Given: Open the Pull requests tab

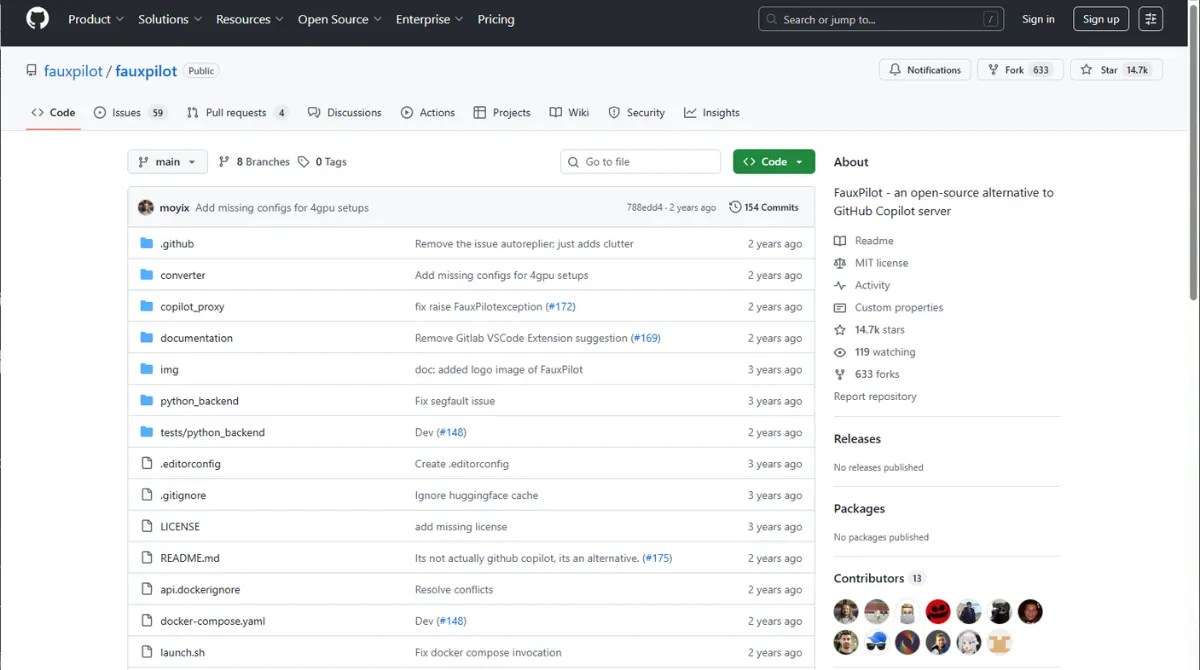Looking at the screenshot, I should tap(238, 113).
